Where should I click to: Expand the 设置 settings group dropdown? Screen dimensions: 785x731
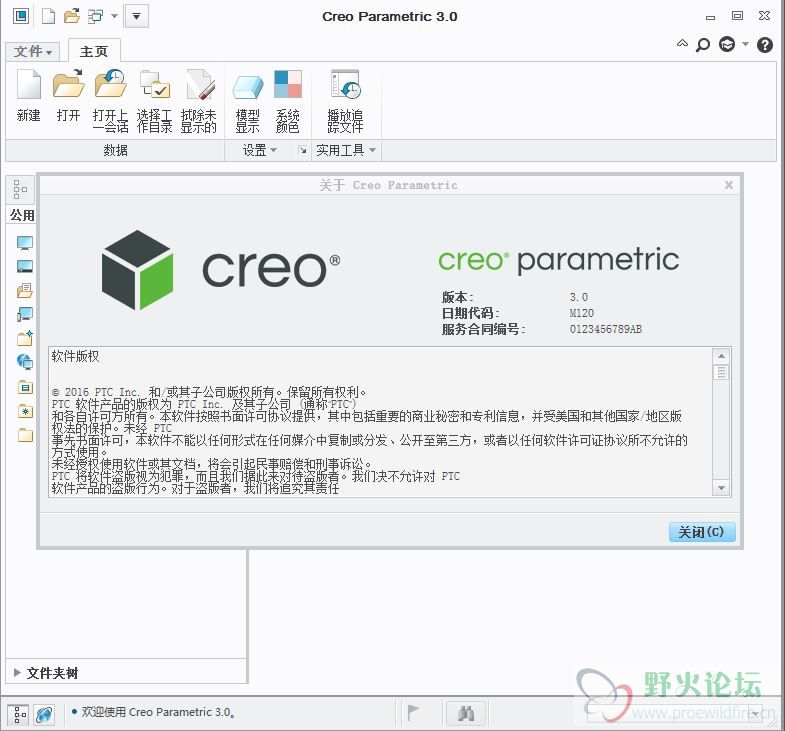[x=259, y=150]
